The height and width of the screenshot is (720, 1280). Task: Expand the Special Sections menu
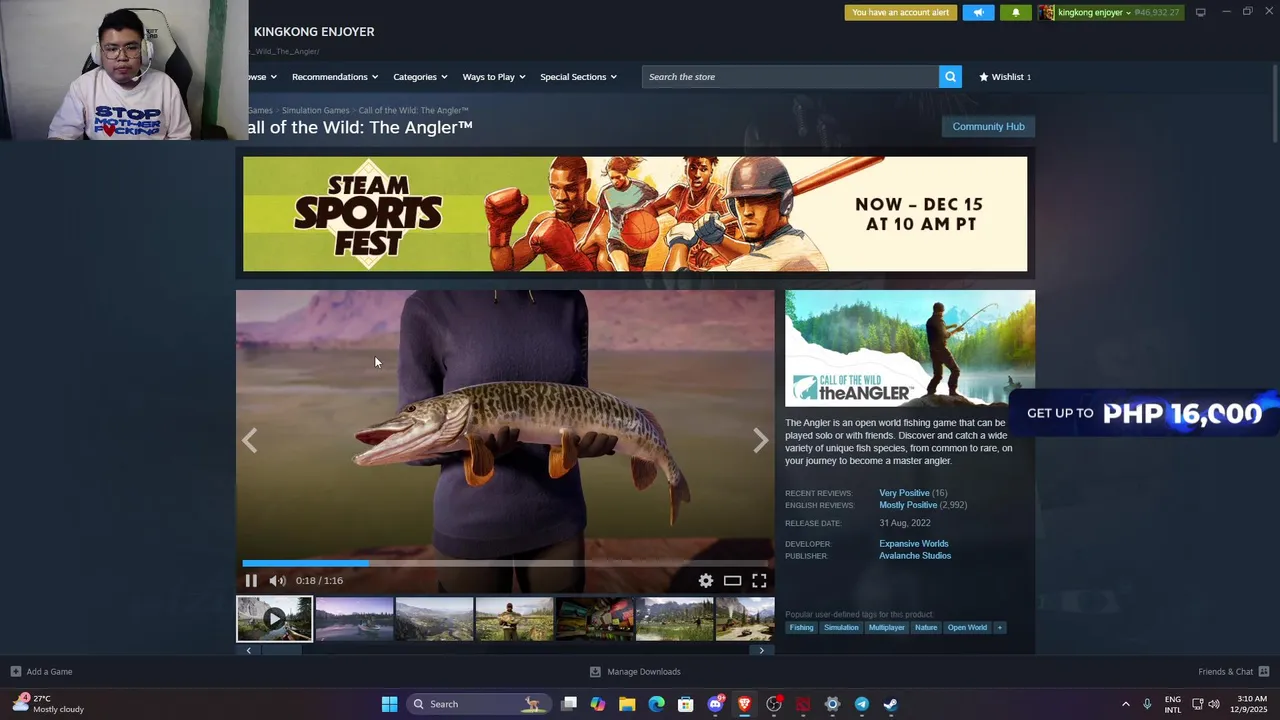tap(578, 77)
